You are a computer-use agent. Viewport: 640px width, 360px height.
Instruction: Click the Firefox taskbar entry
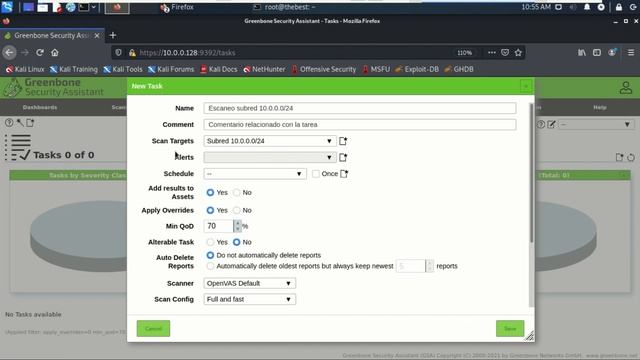(177, 7)
